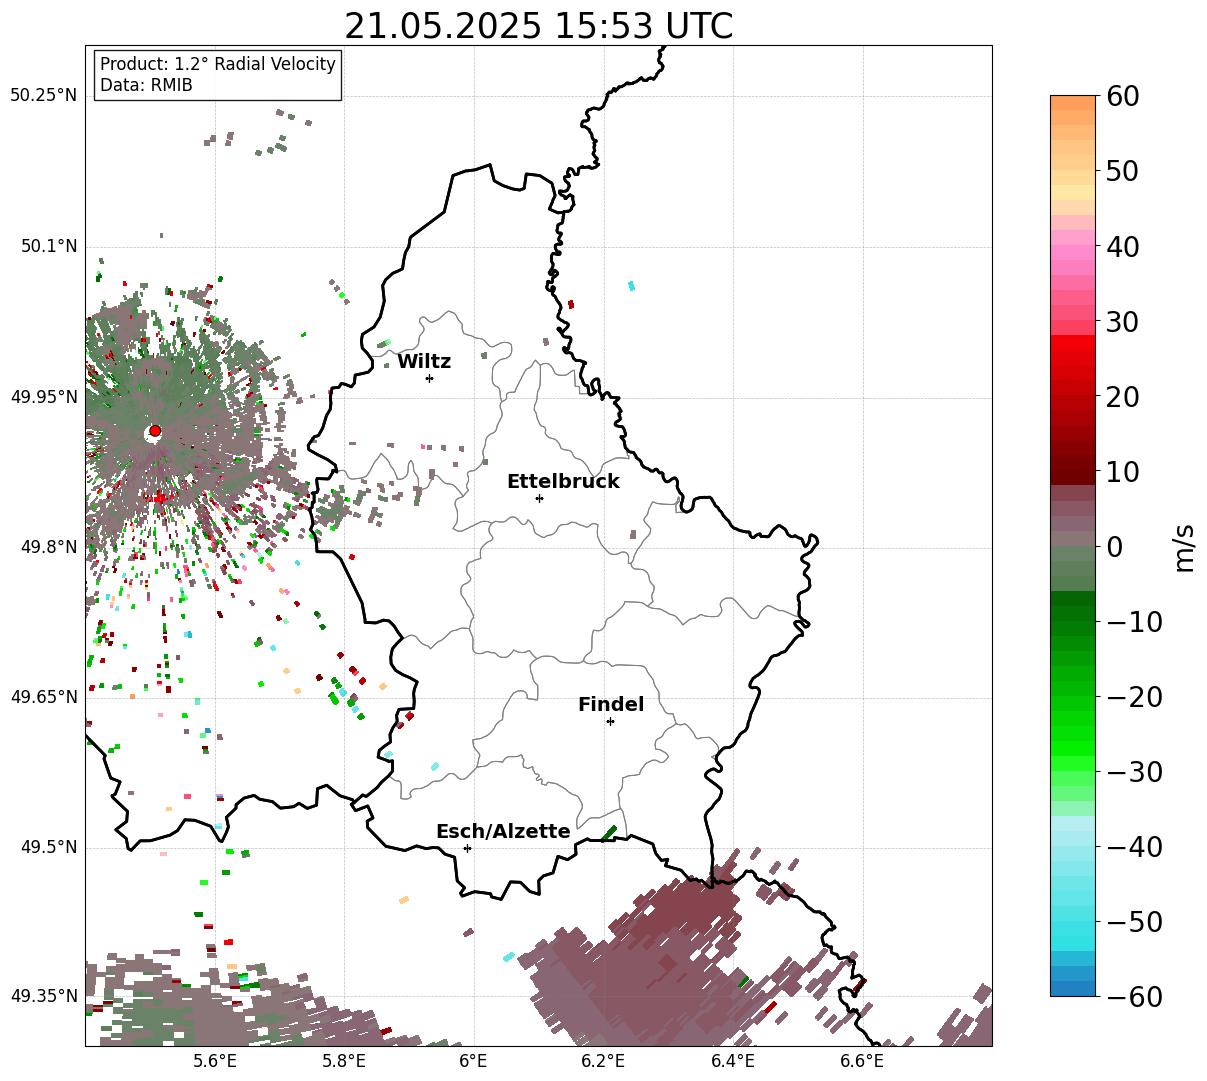Click the 49.35°N latitude label
The height and width of the screenshot is (1081, 1207).
[x=43, y=996]
